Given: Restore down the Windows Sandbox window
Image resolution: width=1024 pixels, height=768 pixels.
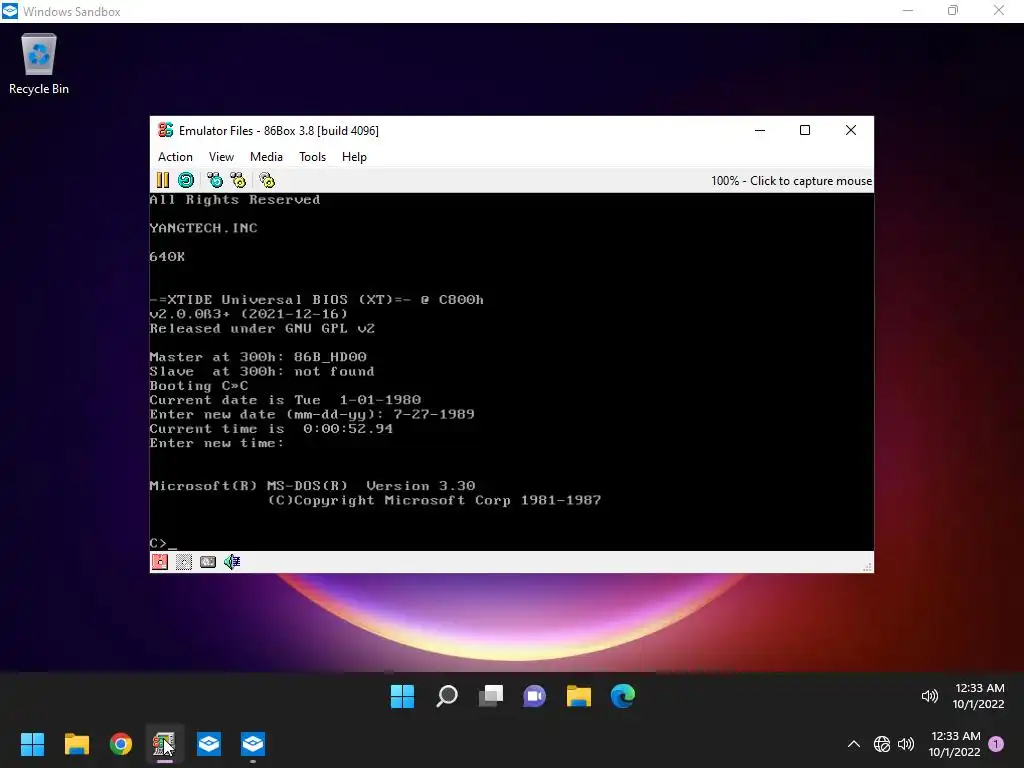Looking at the screenshot, I should [x=953, y=10].
